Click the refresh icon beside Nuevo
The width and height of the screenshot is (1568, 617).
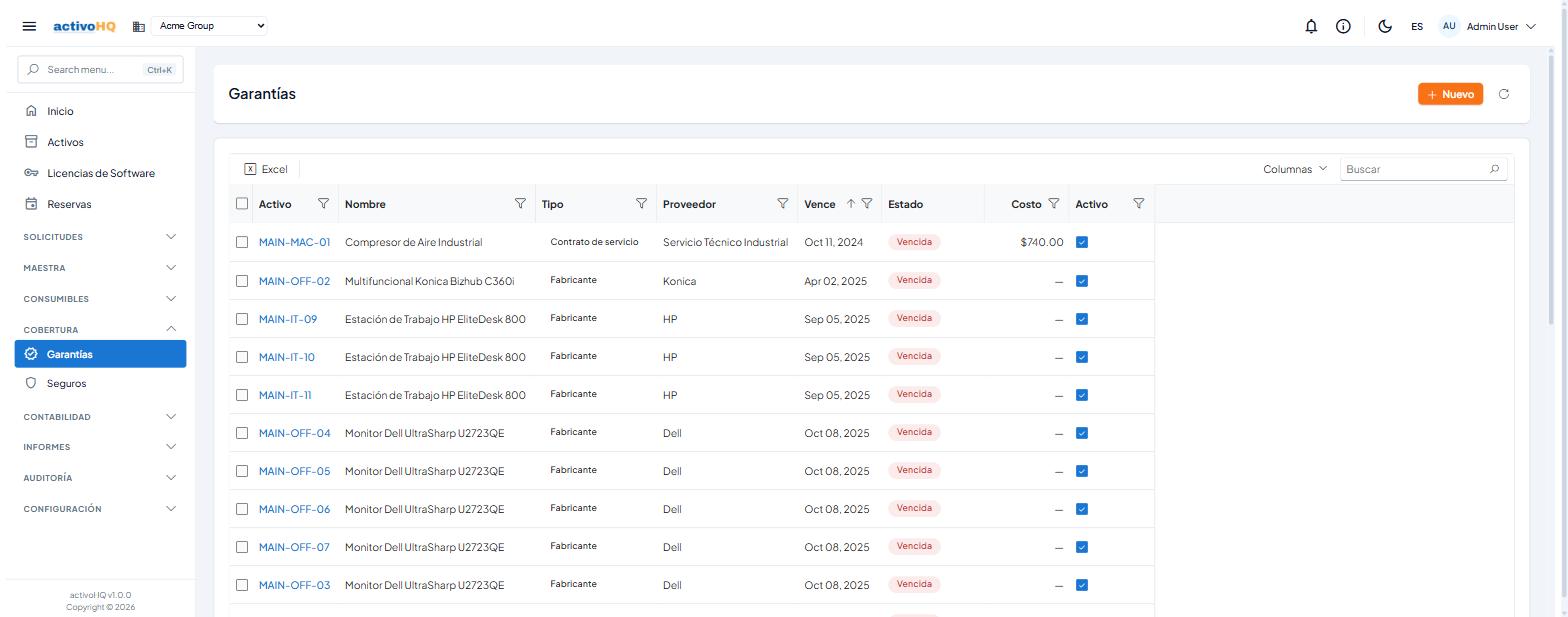[1503, 94]
